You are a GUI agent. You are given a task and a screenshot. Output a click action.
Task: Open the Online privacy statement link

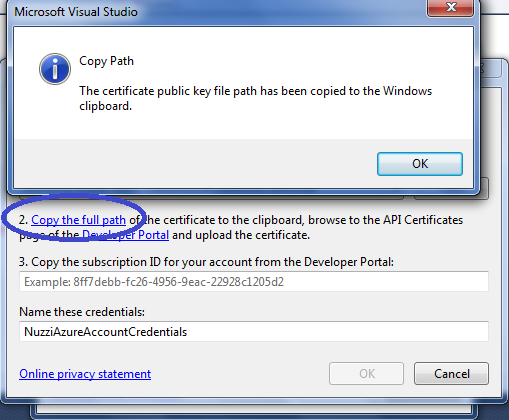coord(85,374)
